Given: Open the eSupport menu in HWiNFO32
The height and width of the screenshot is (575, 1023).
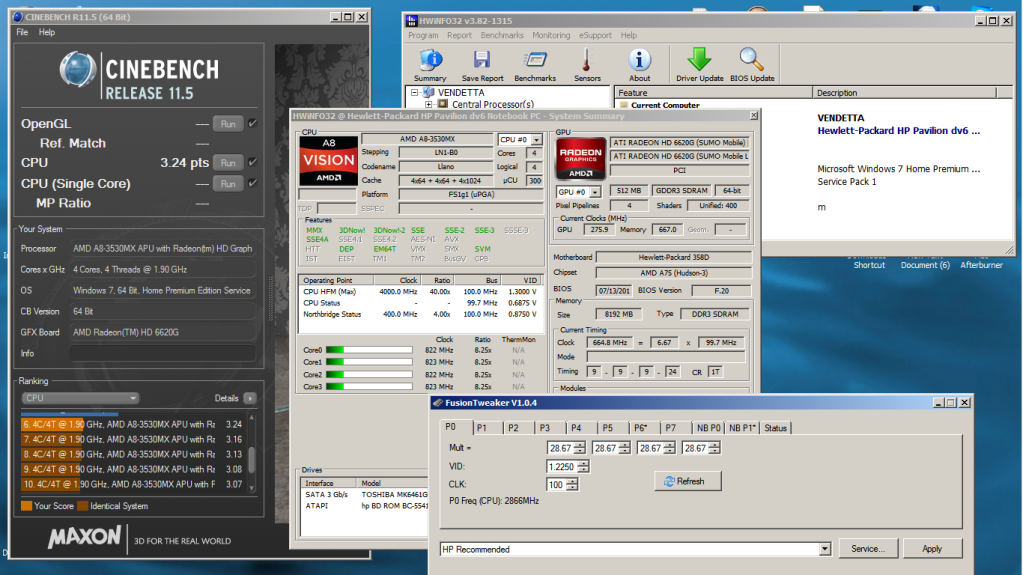Looking at the screenshot, I should point(595,35).
